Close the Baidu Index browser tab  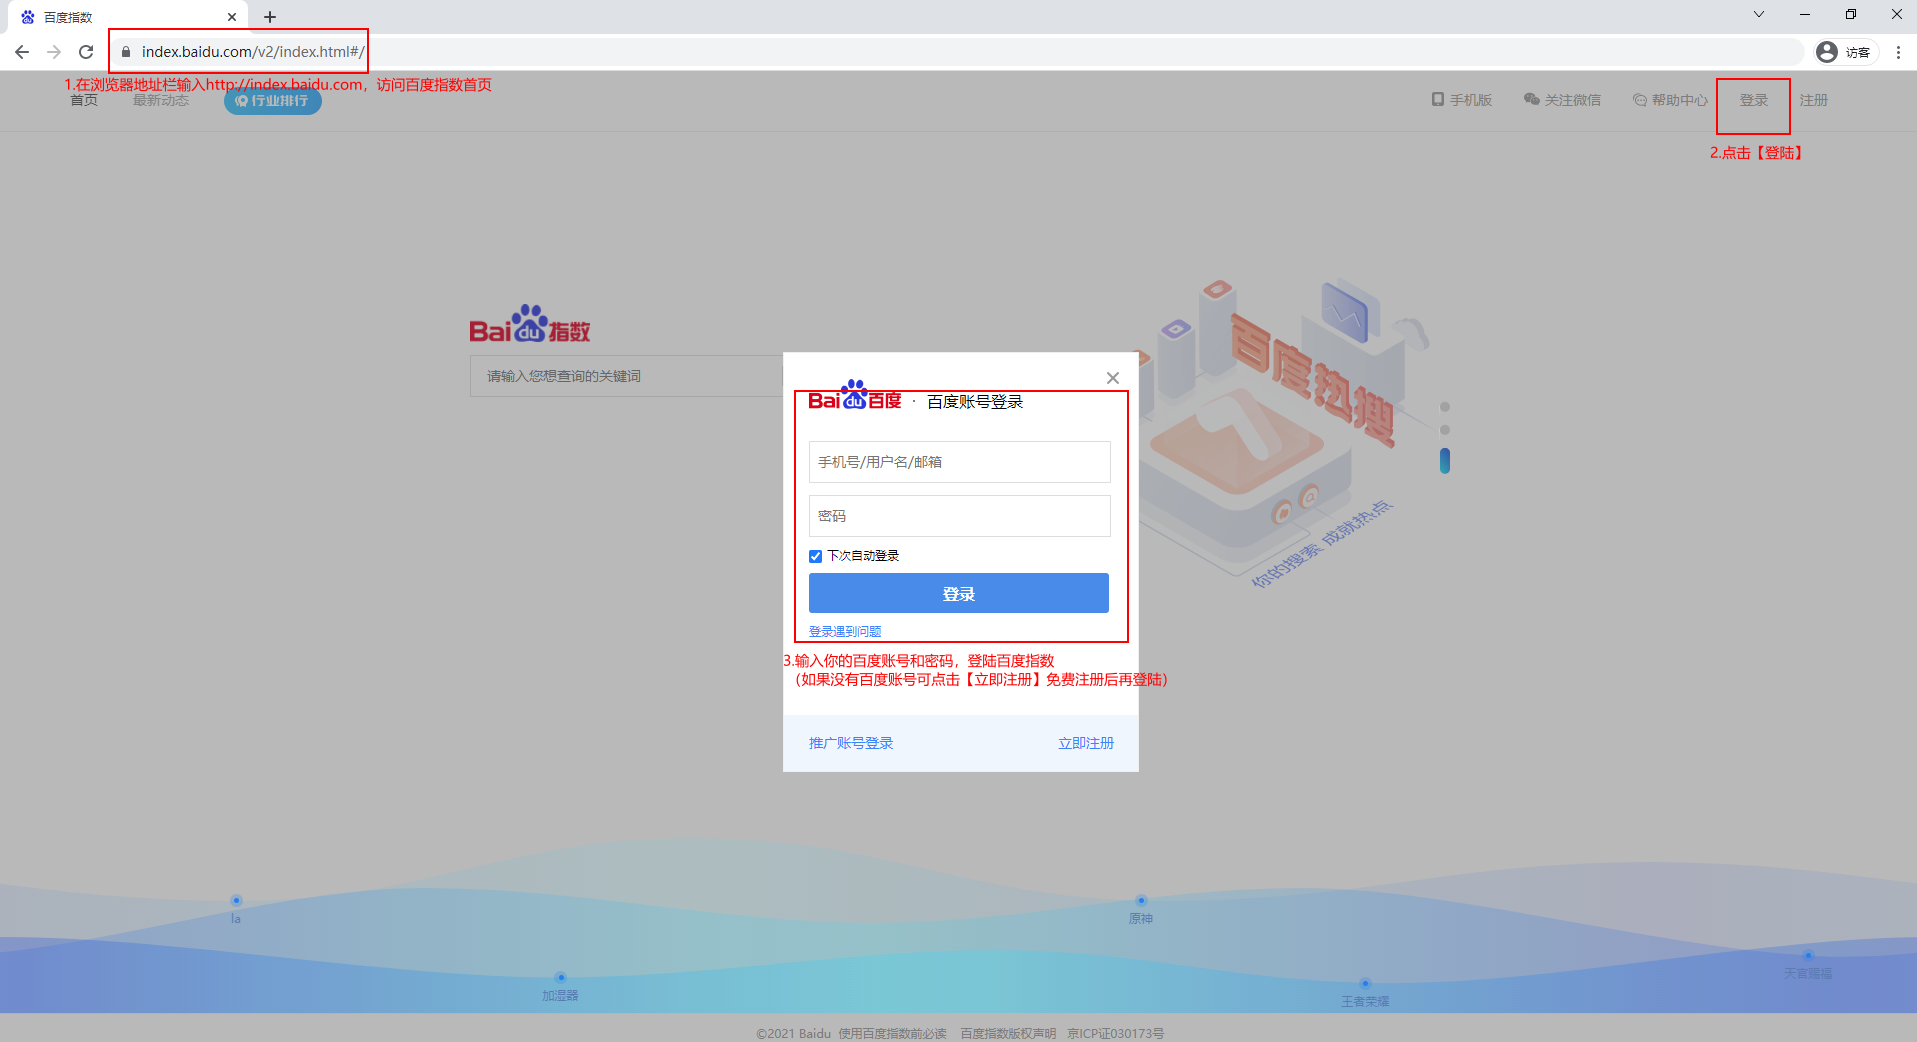click(x=232, y=17)
